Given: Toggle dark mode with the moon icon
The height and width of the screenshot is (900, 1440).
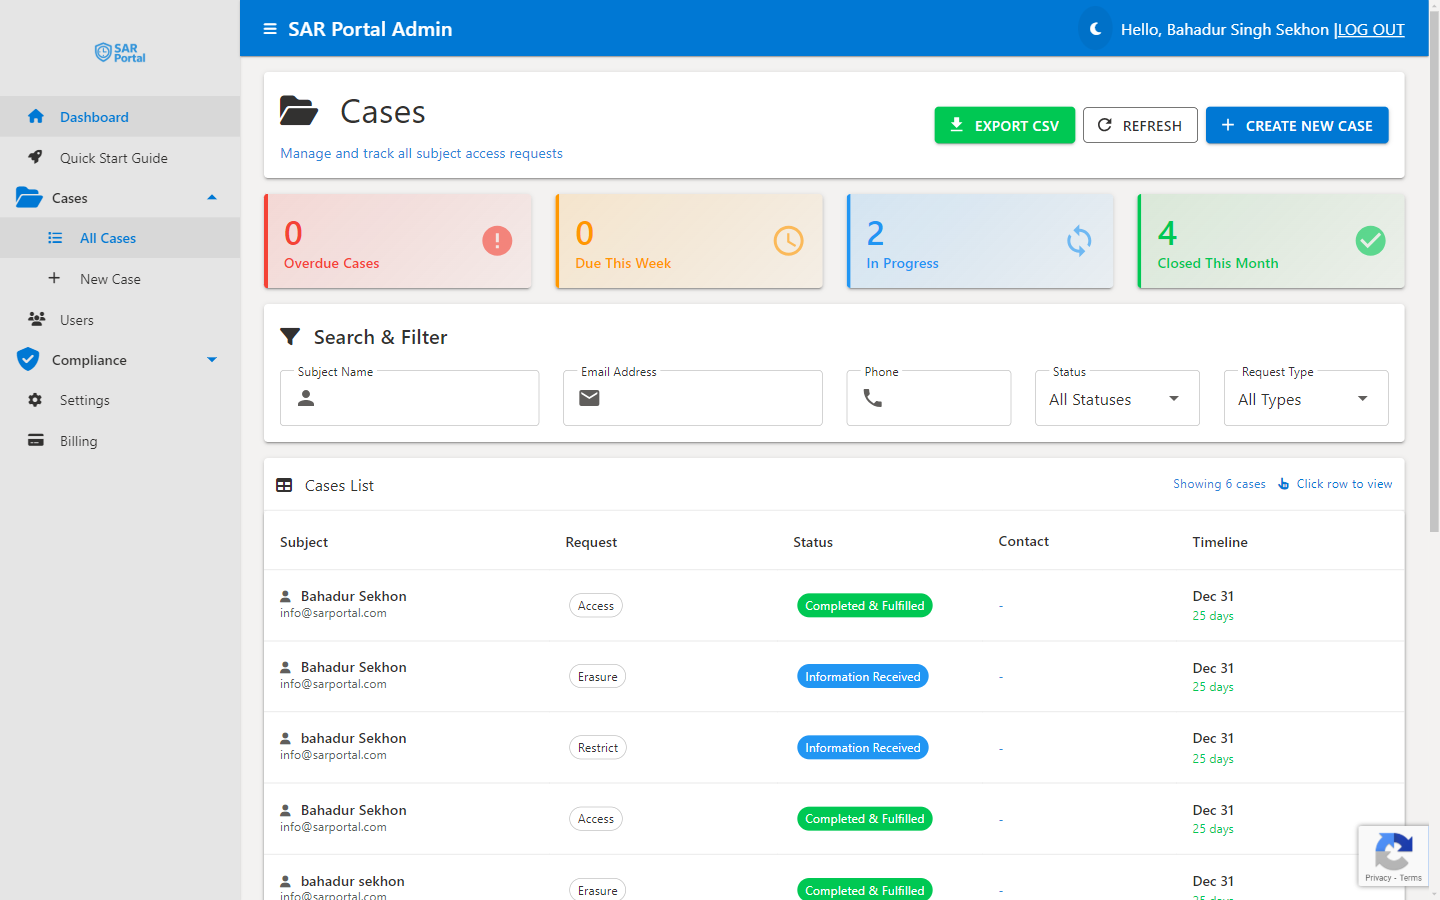Looking at the screenshot, I should tap(1095, 29).
